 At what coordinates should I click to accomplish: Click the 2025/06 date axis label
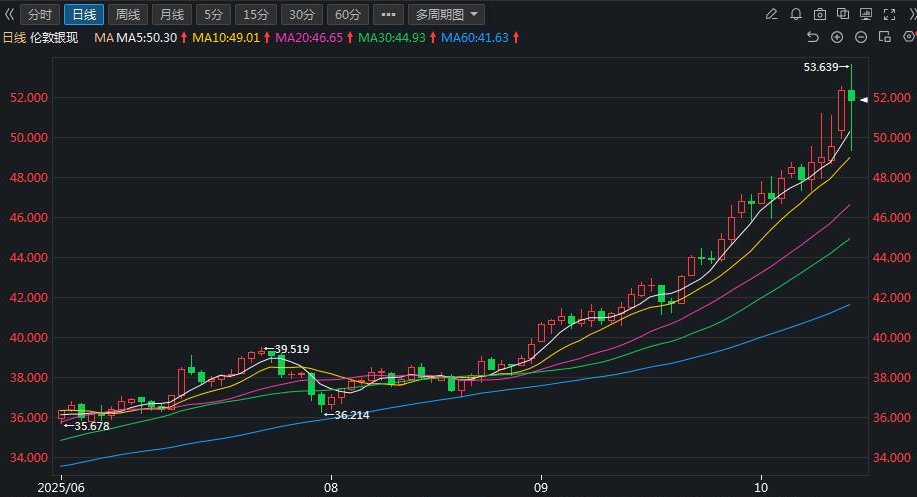61,488
